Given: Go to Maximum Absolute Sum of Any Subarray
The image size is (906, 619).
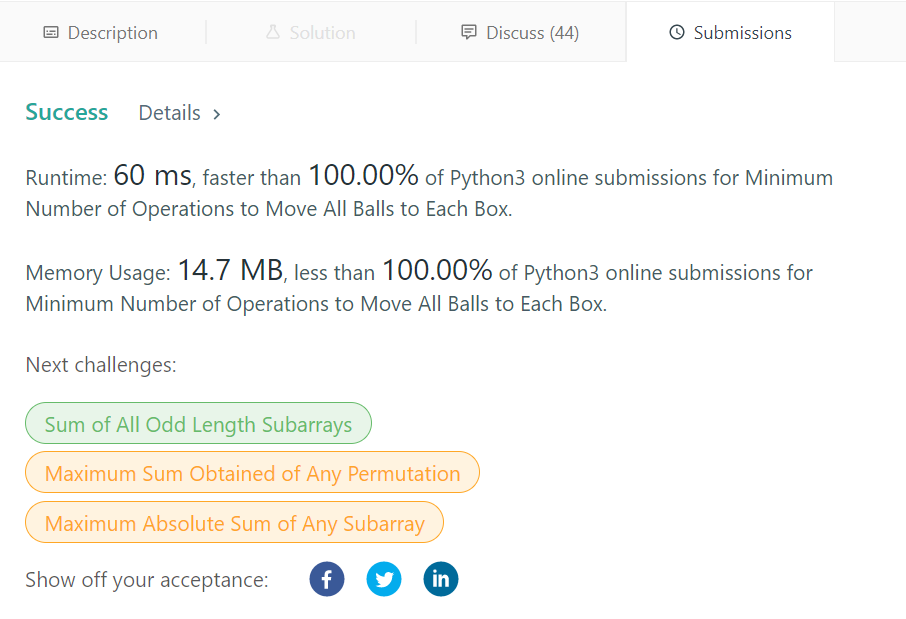Looking at the screenshot, I should point(234,523).
